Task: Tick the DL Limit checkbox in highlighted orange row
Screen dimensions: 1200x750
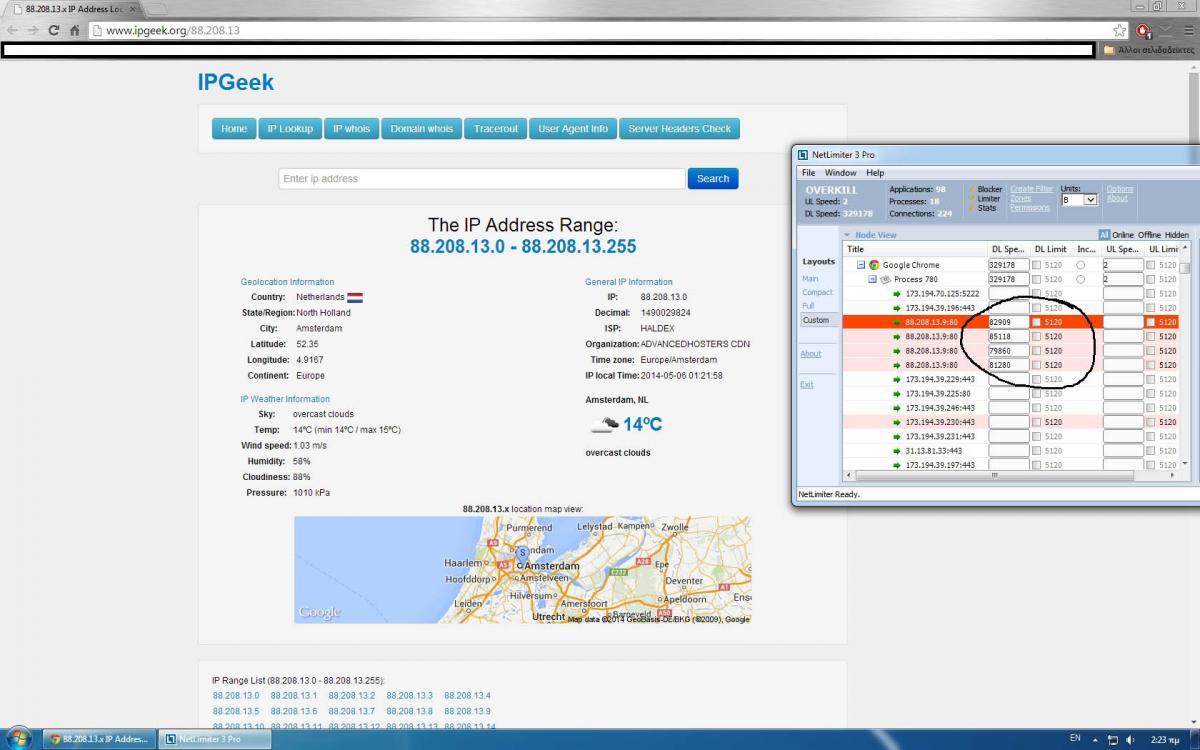Action: pos(1037,322)
